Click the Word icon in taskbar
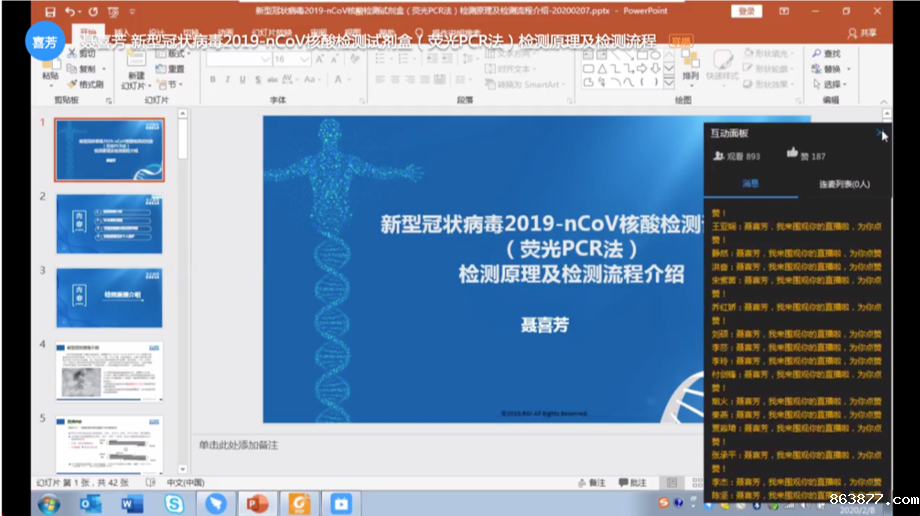 click(132, 503)
